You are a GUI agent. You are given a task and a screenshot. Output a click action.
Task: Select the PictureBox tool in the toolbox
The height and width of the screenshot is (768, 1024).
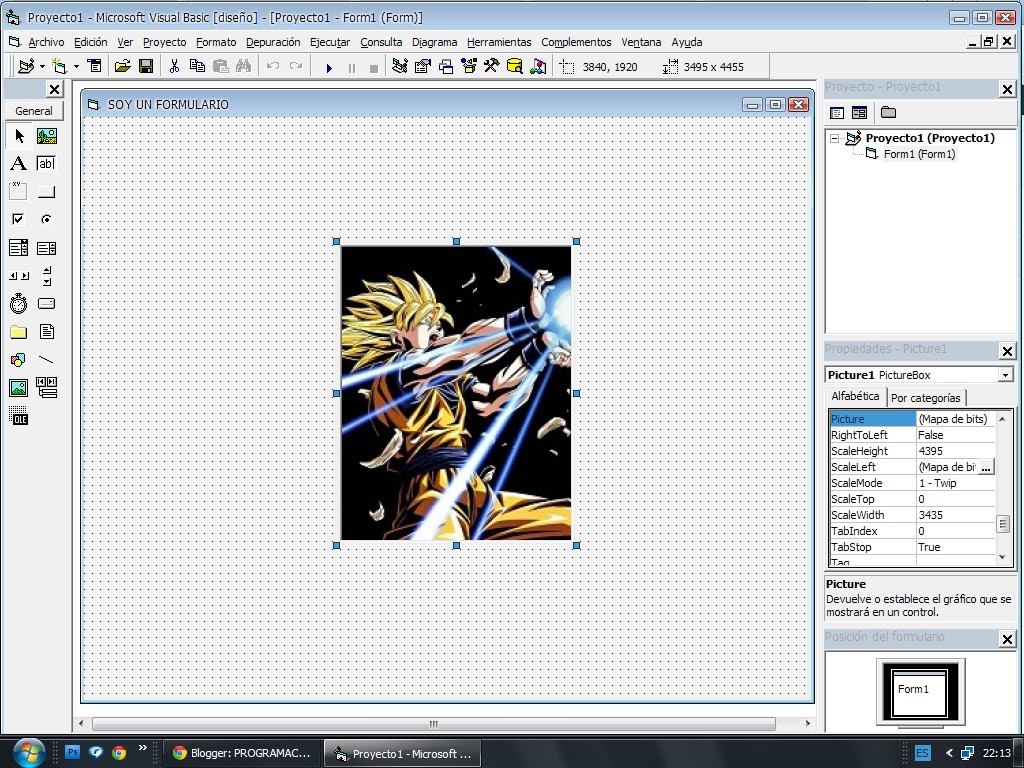click(46, 134)
